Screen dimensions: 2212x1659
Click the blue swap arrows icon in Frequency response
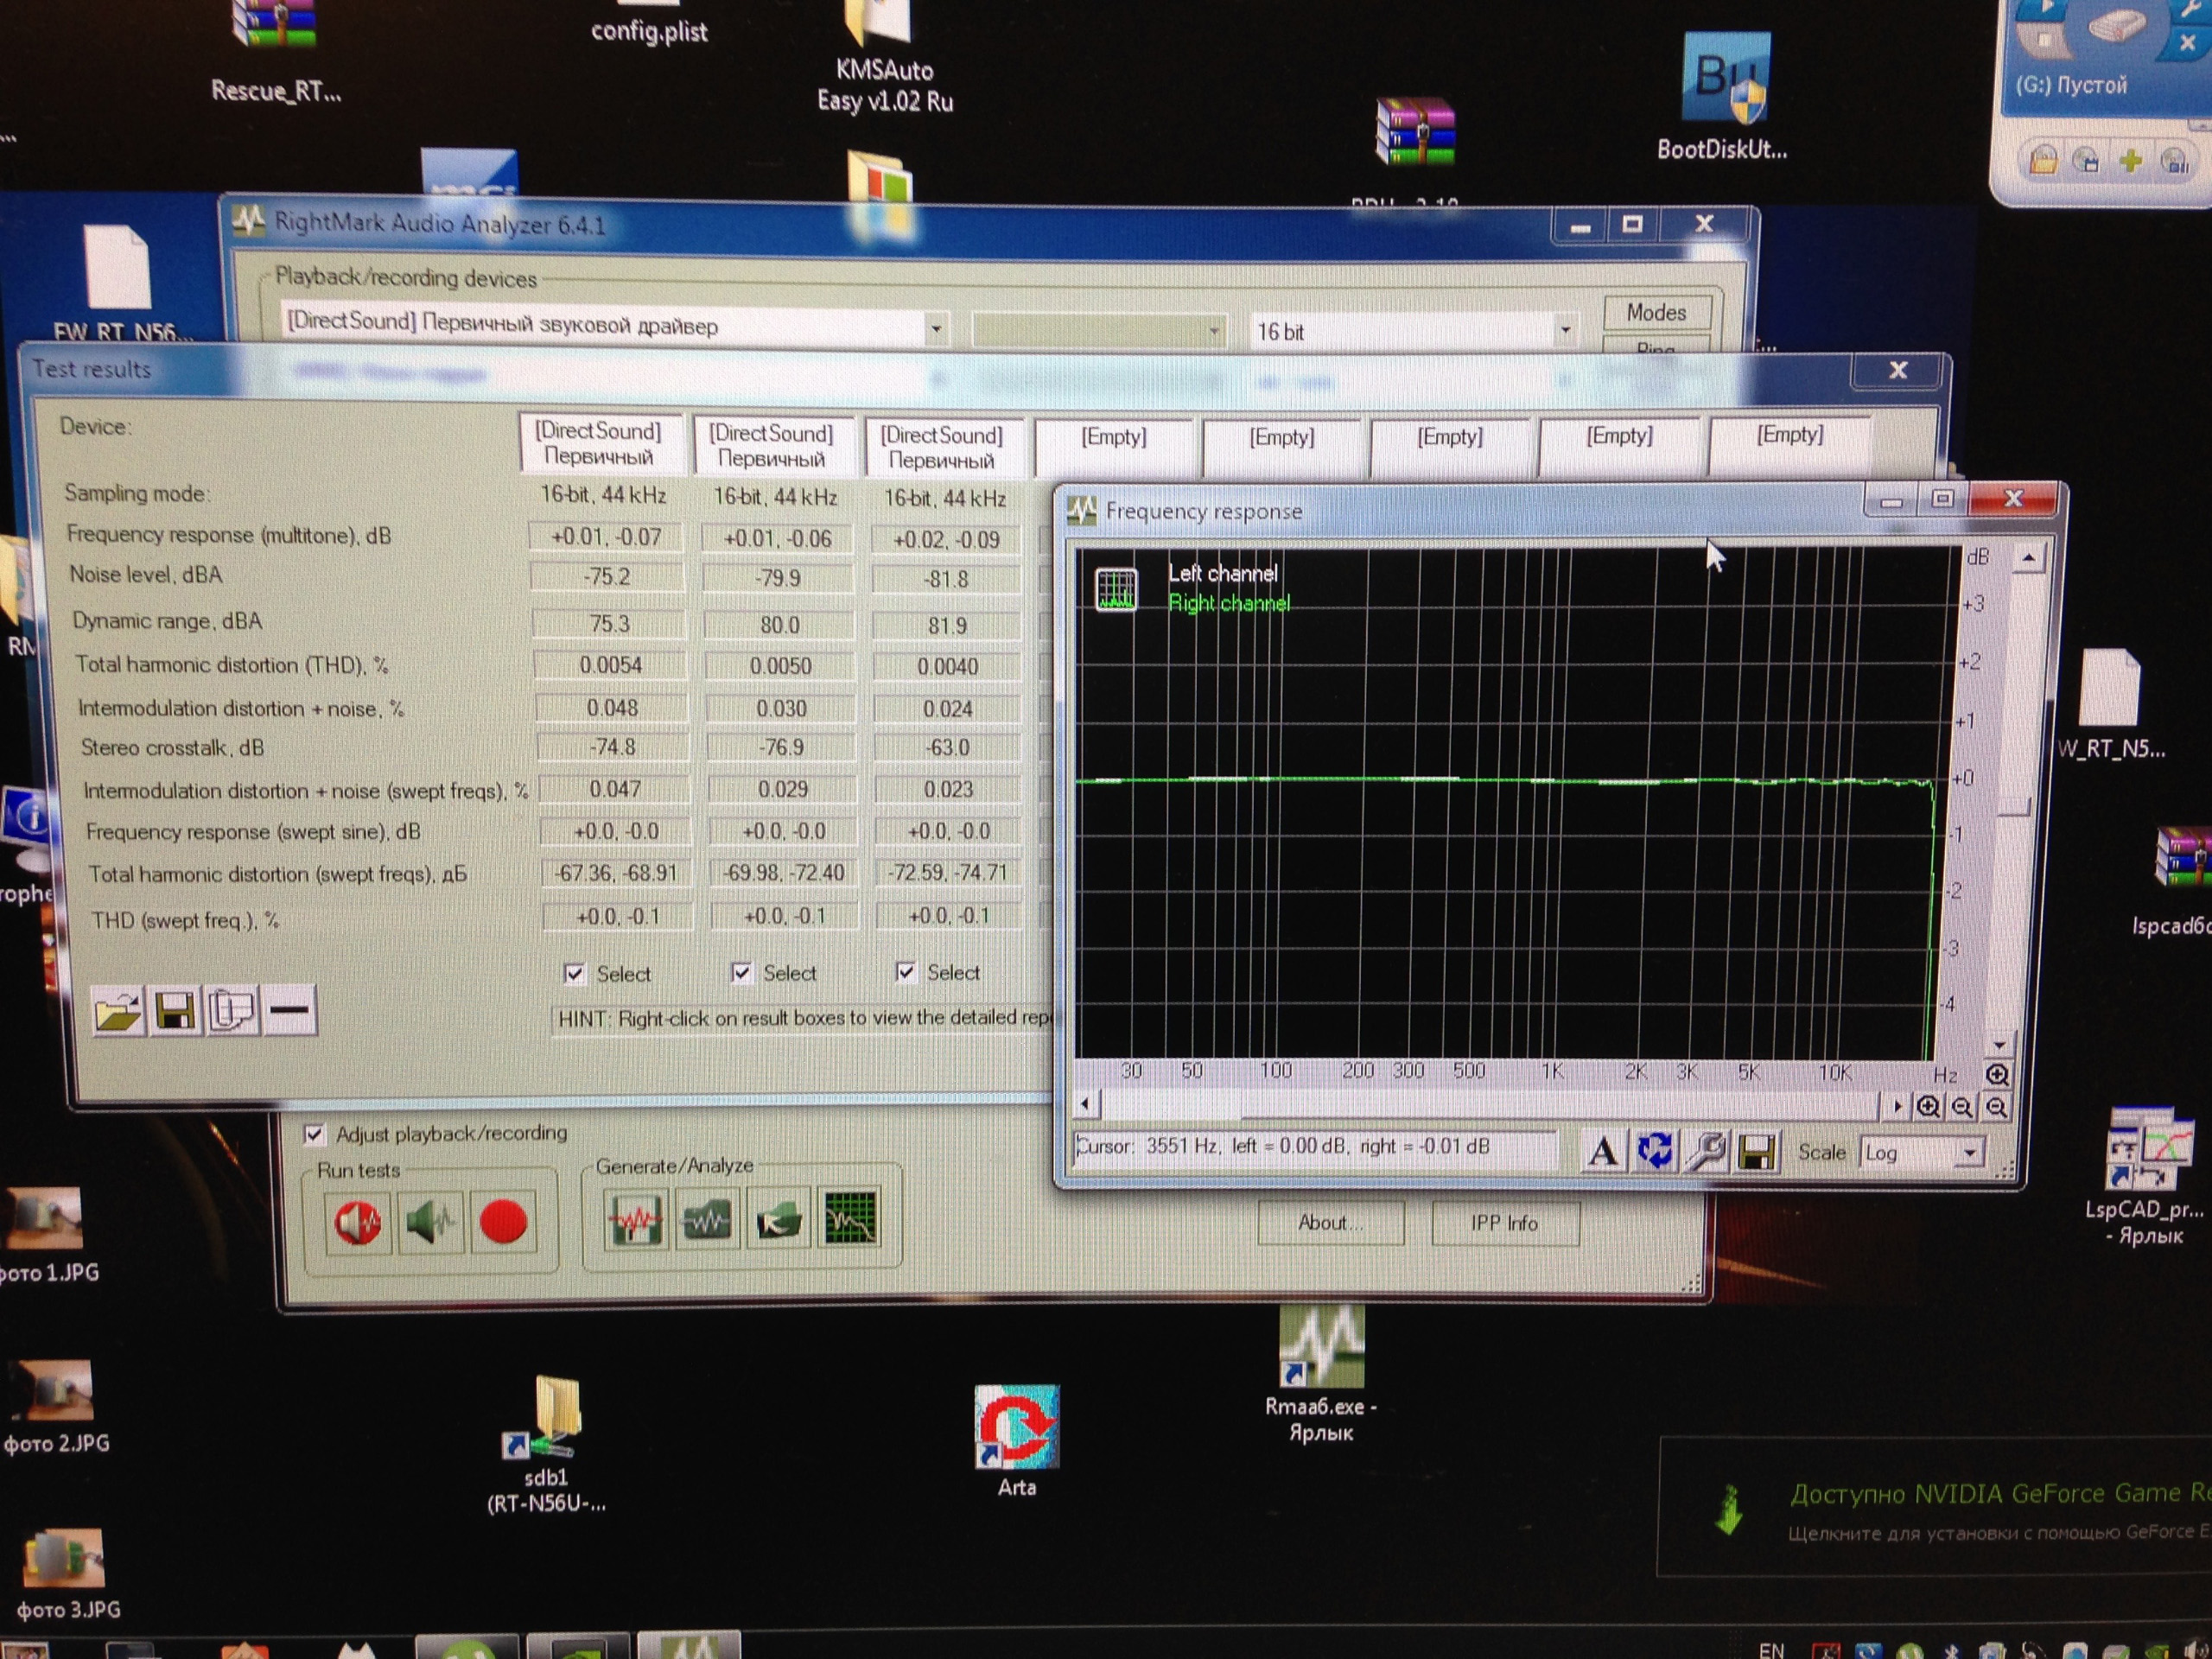(x=1655, y=1152)
